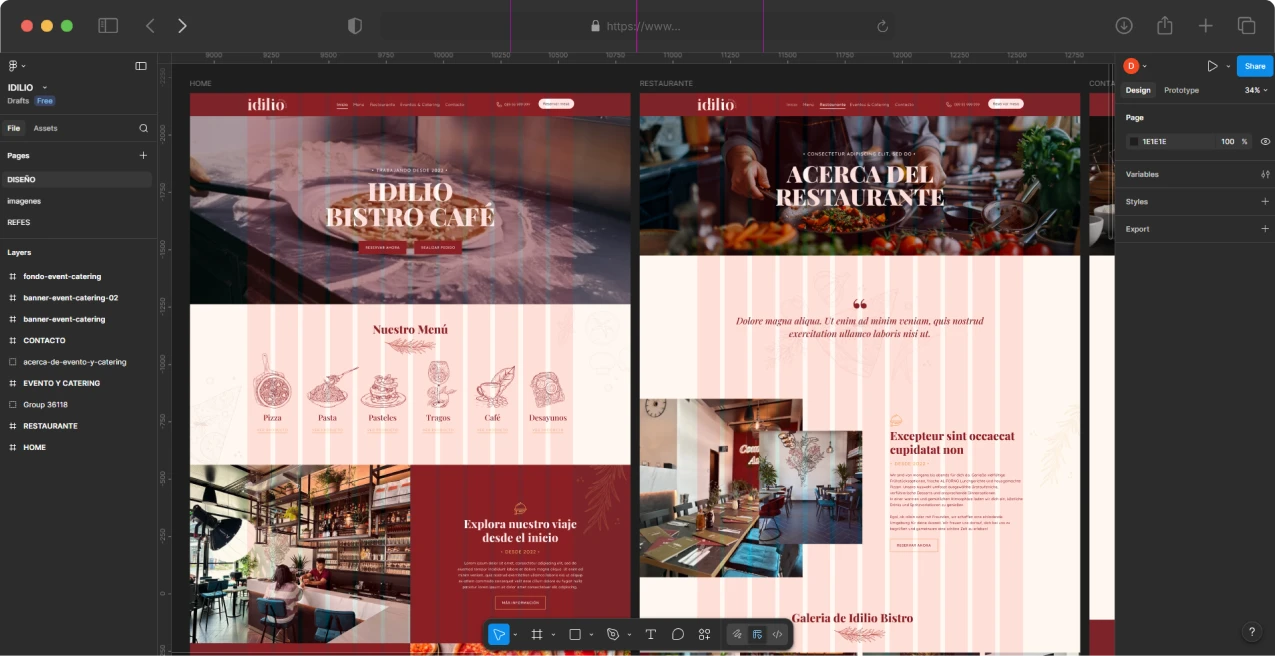Open the IDILIO file name dropdown
This screenshot has width=1275, height=656.
[44, 88]
